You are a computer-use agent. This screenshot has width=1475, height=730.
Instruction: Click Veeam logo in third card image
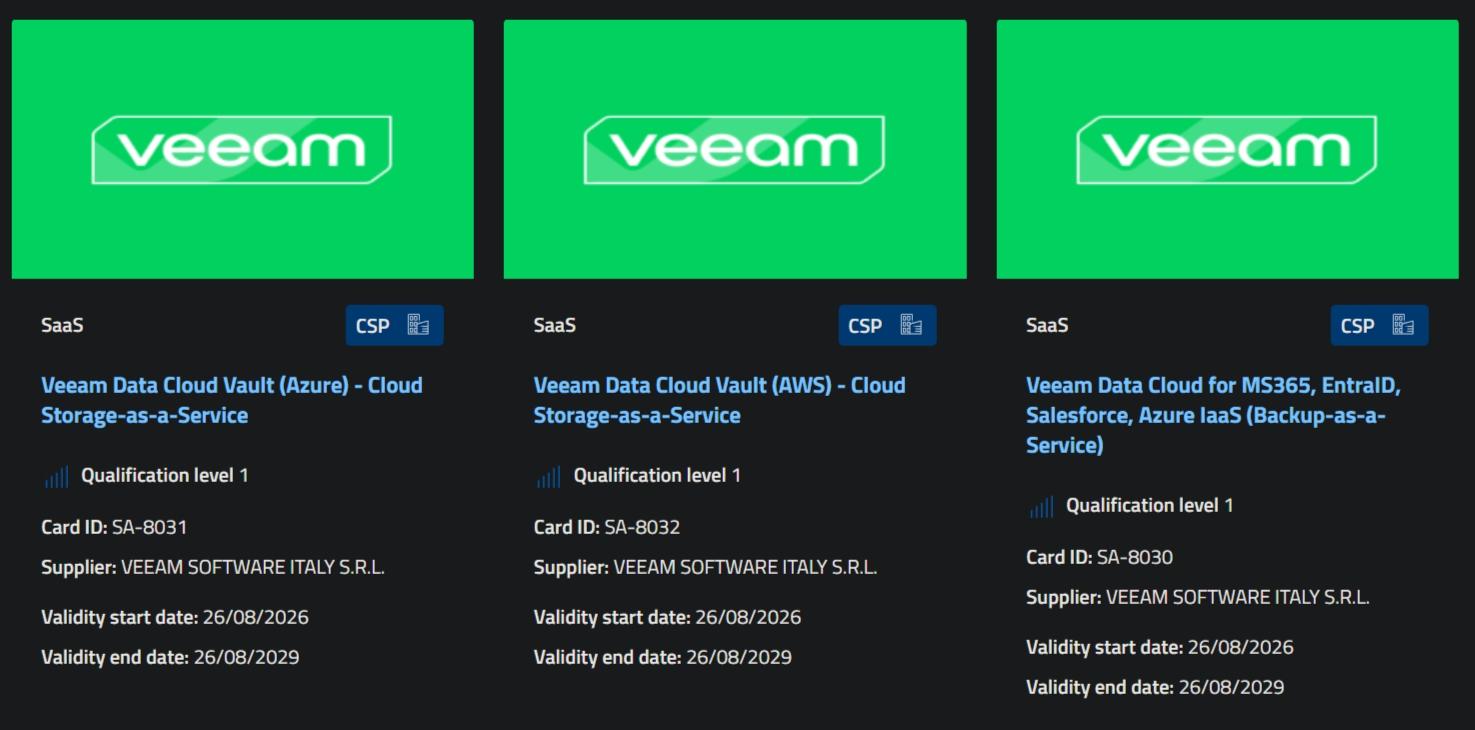(1227, 150)
